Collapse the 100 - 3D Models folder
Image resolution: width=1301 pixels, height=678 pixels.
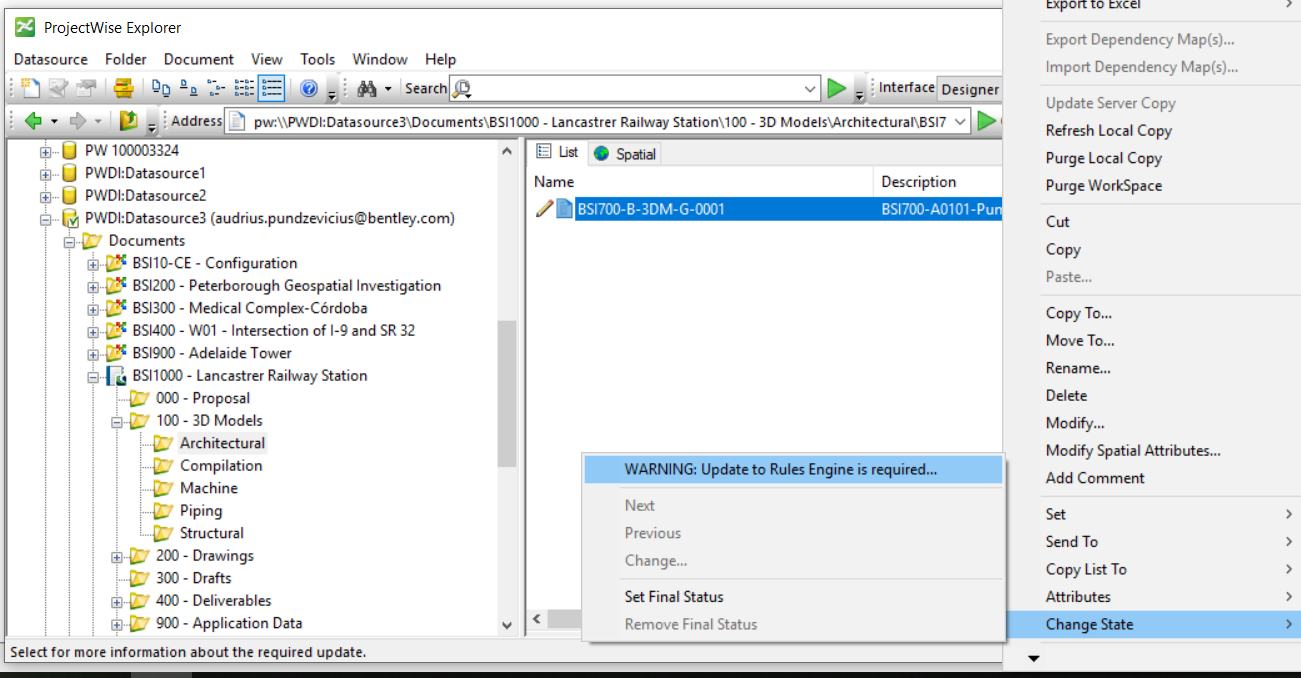(117, 421)
